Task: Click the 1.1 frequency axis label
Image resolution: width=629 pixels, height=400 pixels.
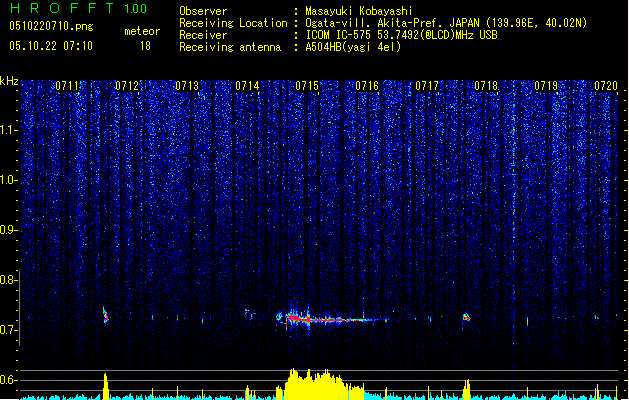Action: click(9, 130)
